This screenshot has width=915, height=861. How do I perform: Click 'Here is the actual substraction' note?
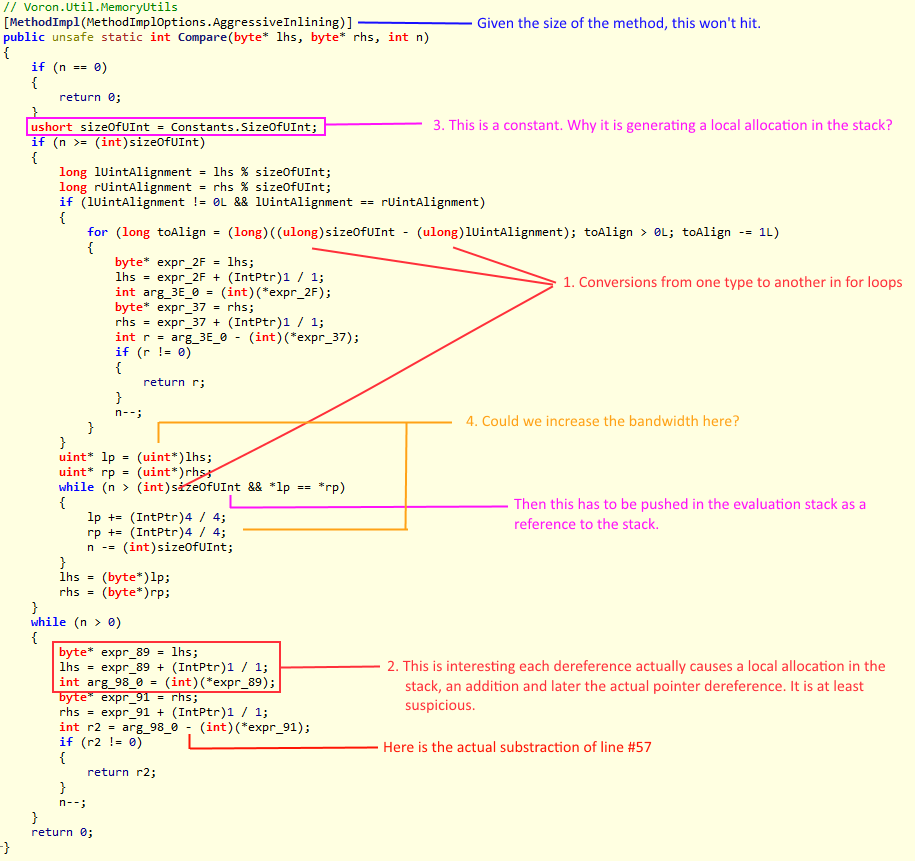(x=517, y=748)
